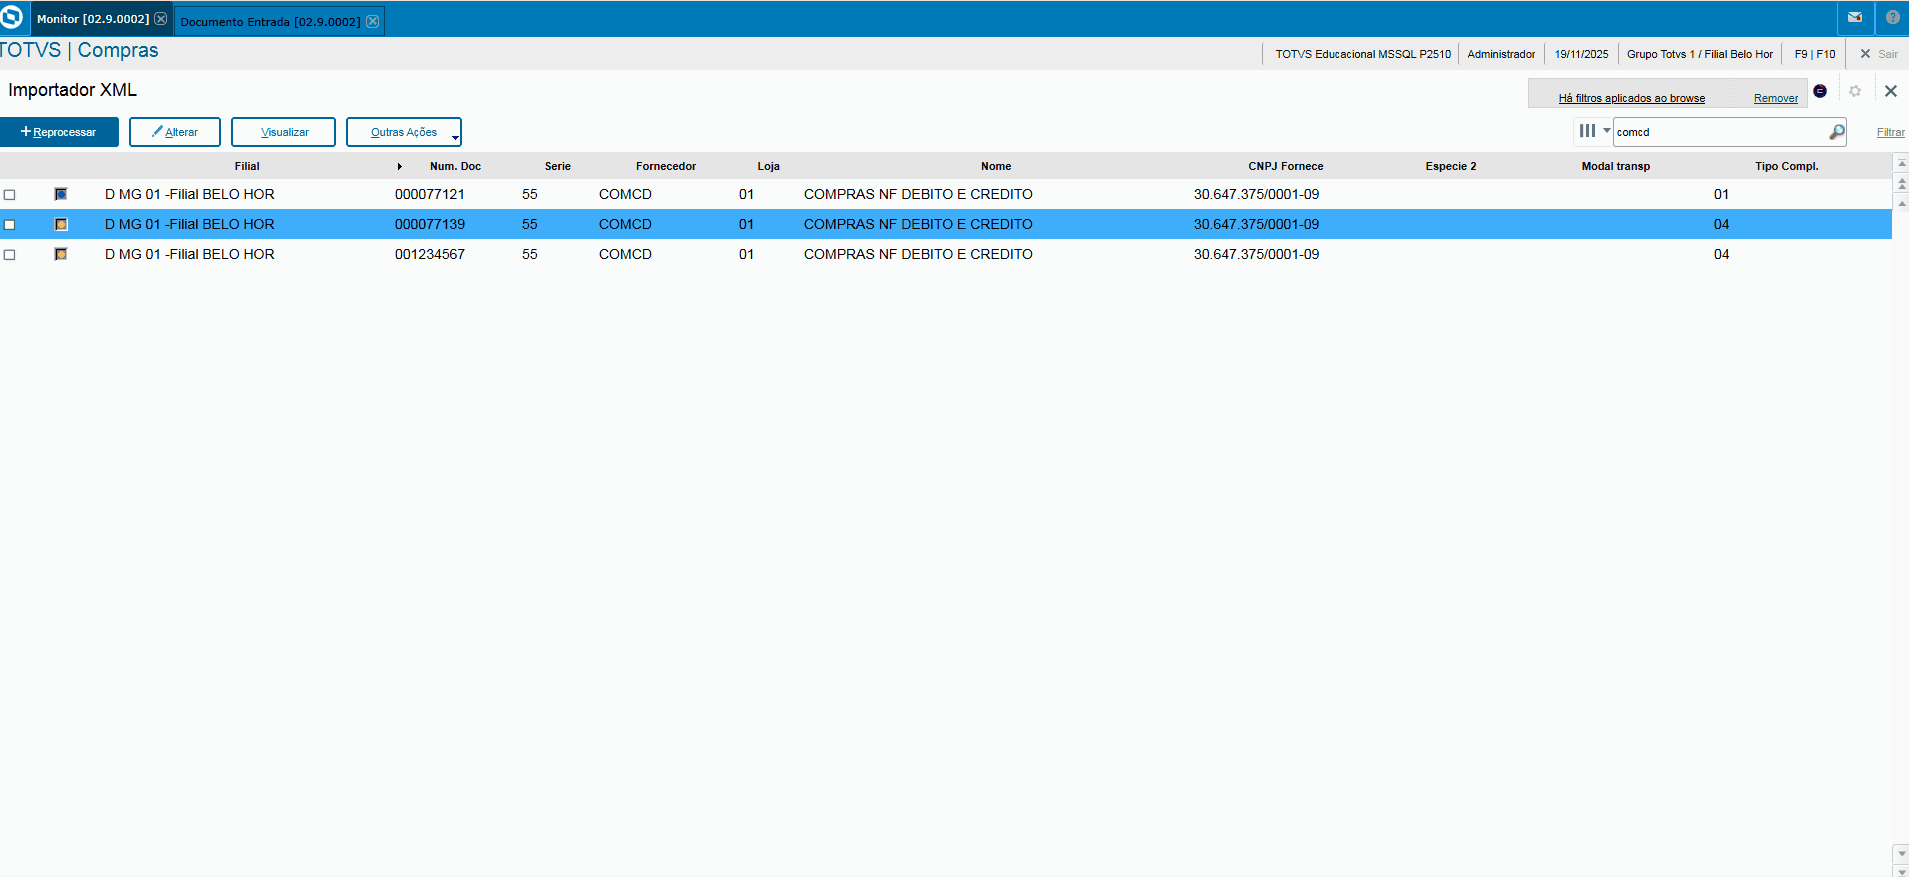1909x877 pixels.
Task: Click the CNPJ cell in row 001234567
Action: click(1256, 254)
